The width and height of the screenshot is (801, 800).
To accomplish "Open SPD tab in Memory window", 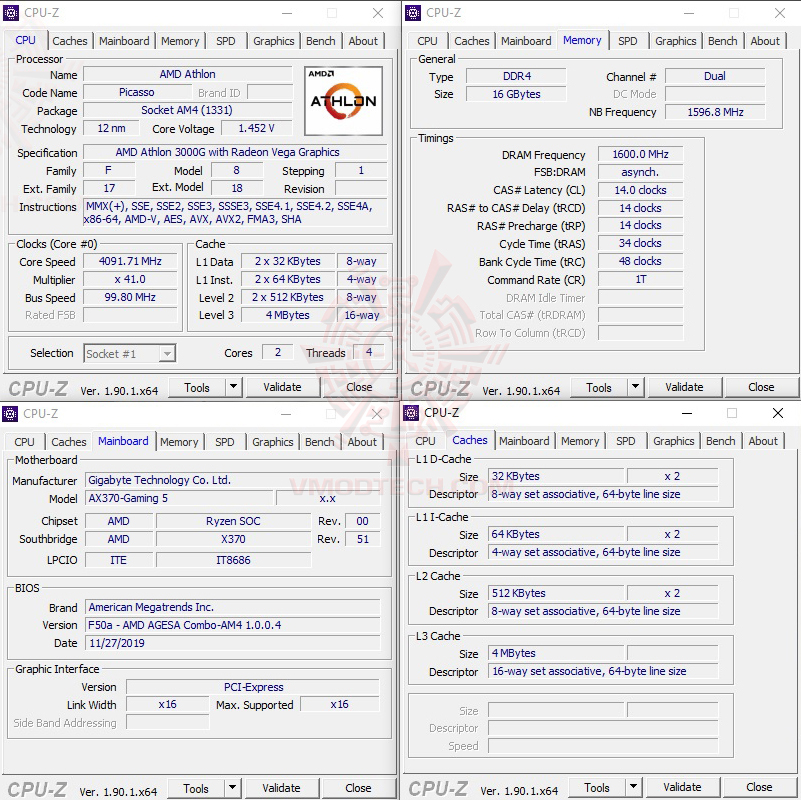I will [628, 41].
